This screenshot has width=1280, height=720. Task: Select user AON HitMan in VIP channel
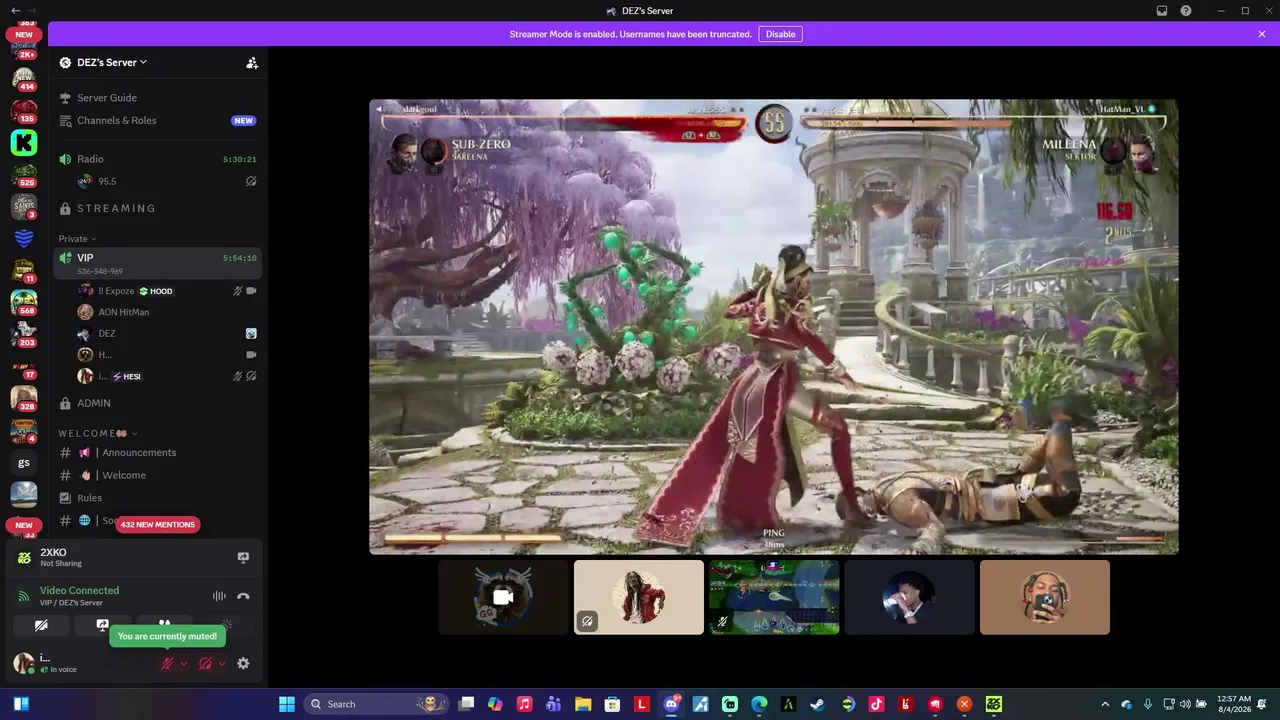point(167,312)
